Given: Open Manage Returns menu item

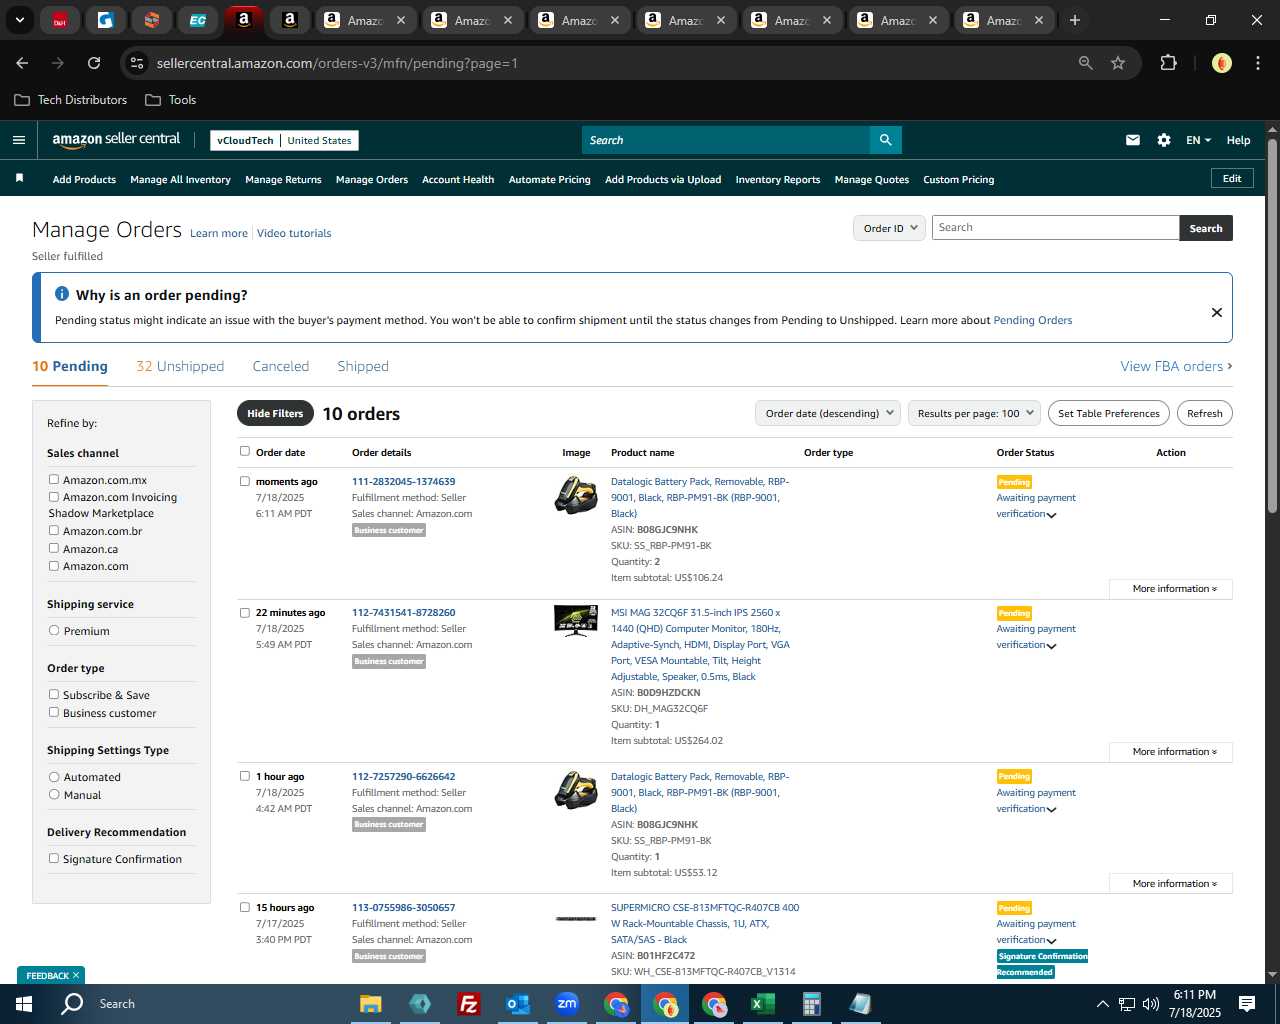Looking at the screenshot, I should click(283, 180).
